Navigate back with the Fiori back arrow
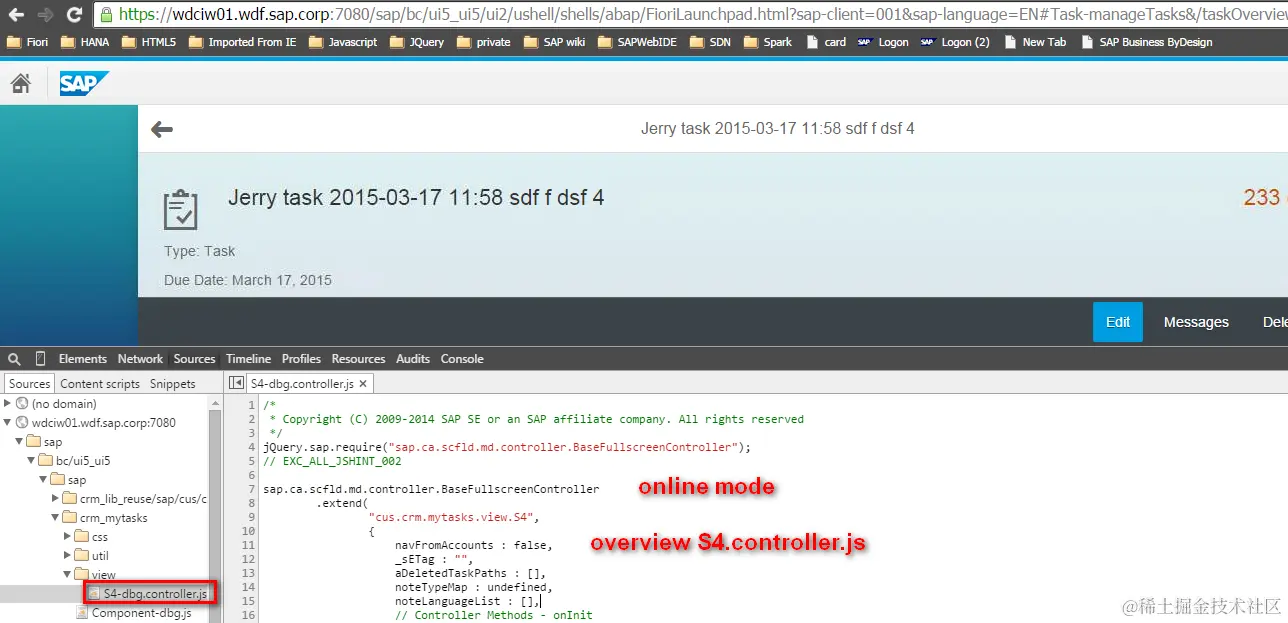1288x623 pixels. coord(161,129)
